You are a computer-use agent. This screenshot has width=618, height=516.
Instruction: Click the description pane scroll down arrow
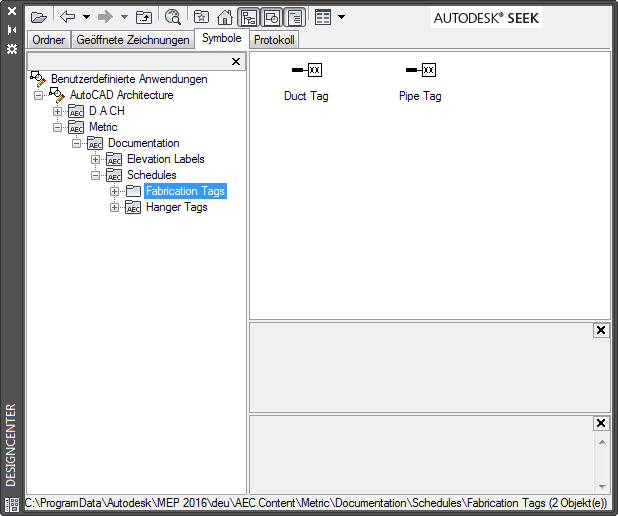click(602, 486)
